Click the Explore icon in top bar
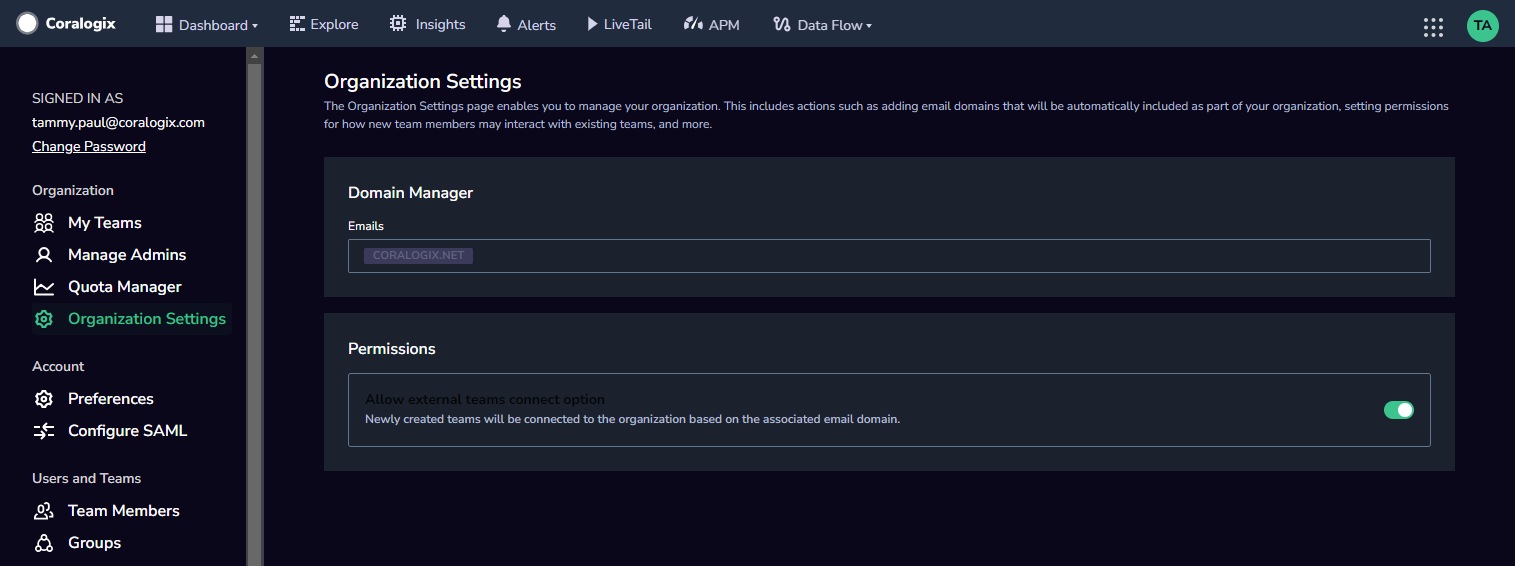 coord(297,24)
